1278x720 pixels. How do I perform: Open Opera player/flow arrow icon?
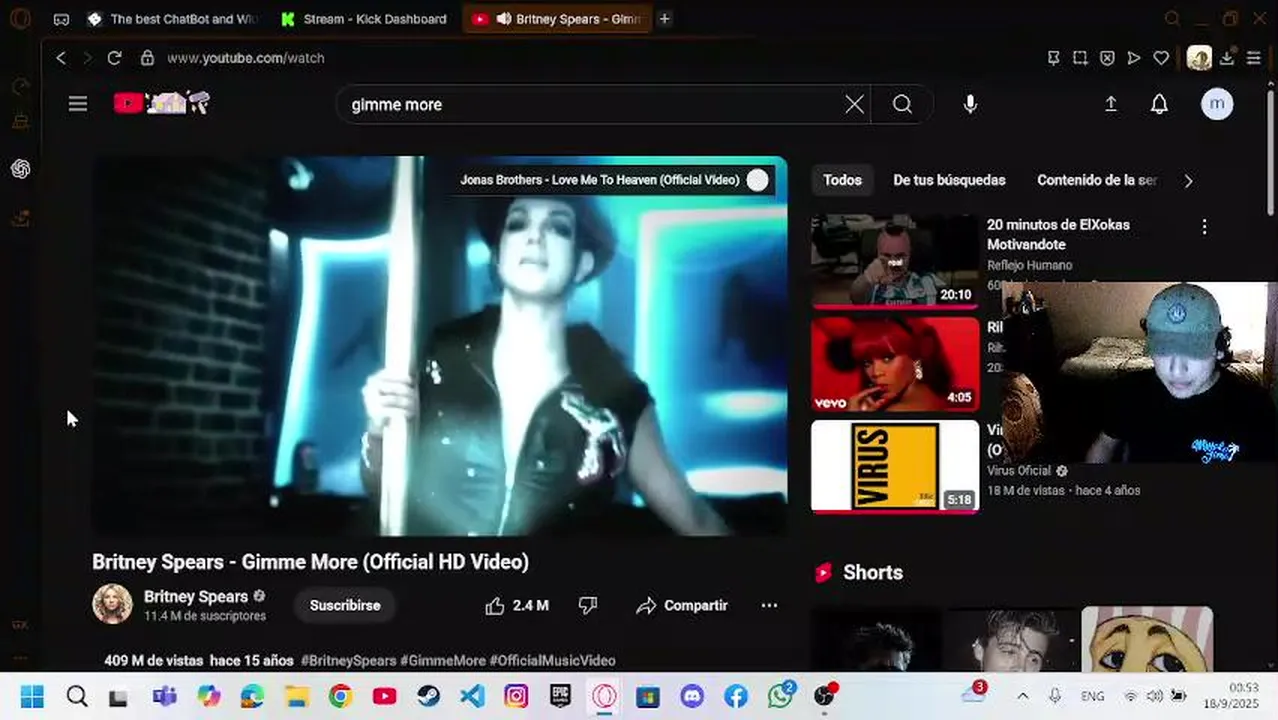1134,58
